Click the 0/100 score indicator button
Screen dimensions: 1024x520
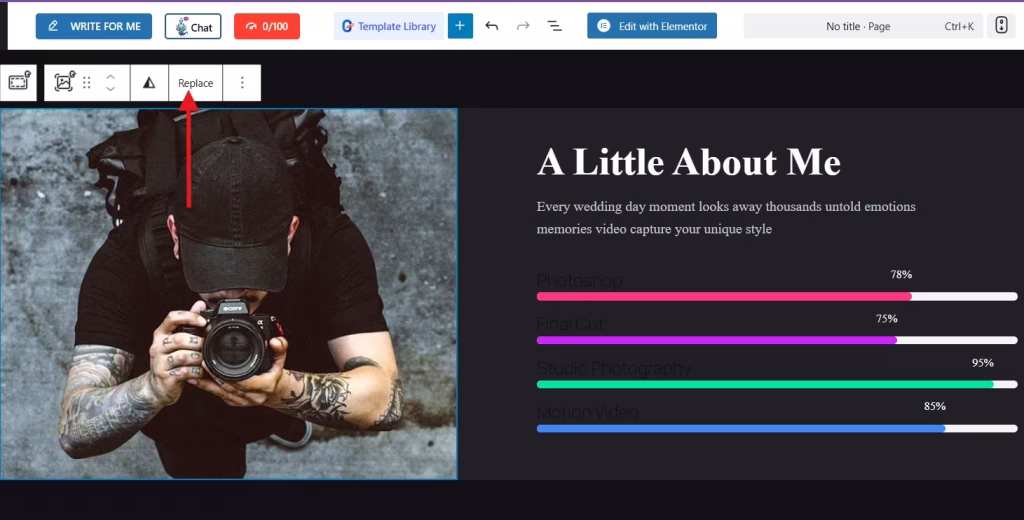coord(266,26)
